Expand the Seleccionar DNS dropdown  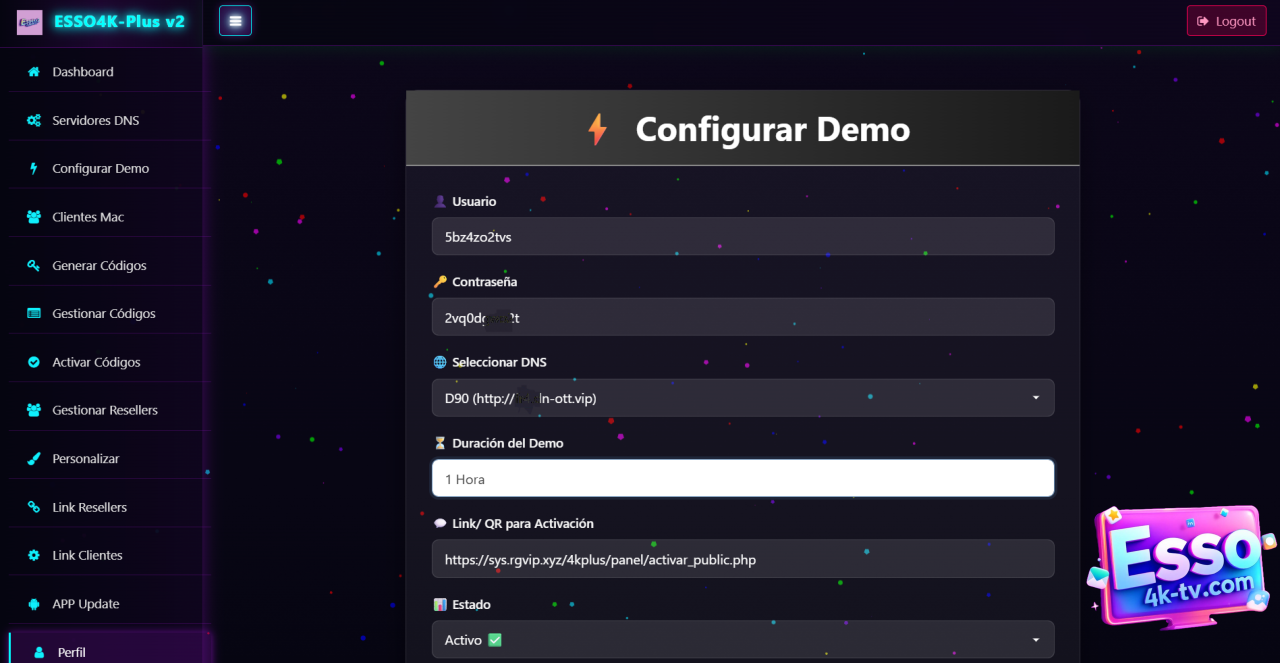point(742,398)
